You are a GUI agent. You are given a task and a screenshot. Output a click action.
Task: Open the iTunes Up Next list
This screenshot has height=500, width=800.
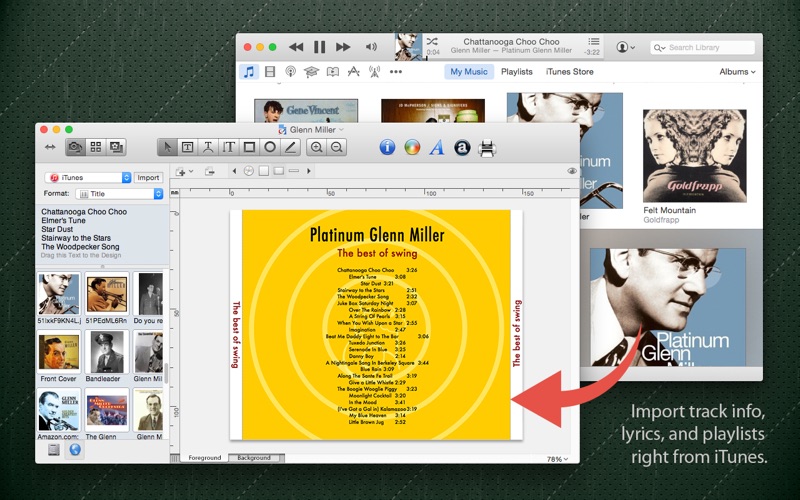[x=593, y=41]
